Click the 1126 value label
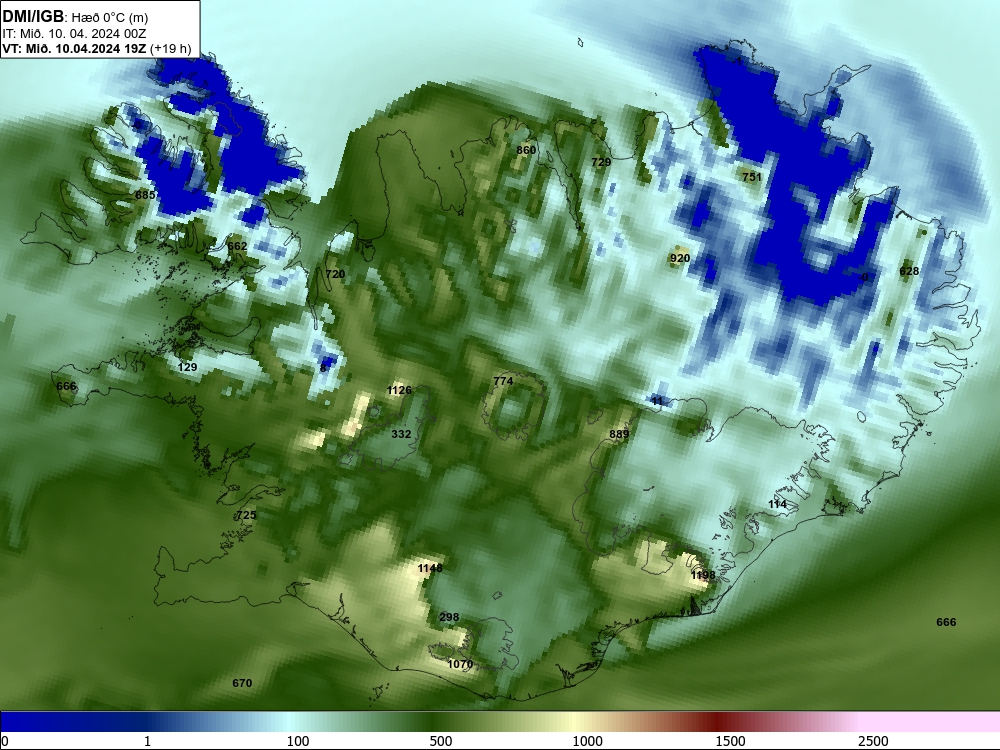Image resolution: width=1000 pixels, height=750 pixels. pyautogui.click(x=399, y=390)
